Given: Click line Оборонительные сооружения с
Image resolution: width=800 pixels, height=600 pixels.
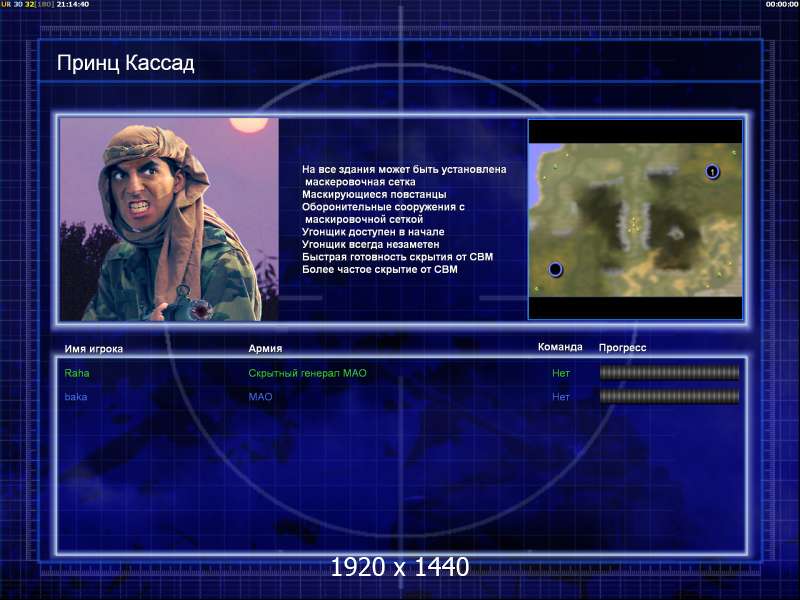Looking at the screenshot, I should point(383,207).
